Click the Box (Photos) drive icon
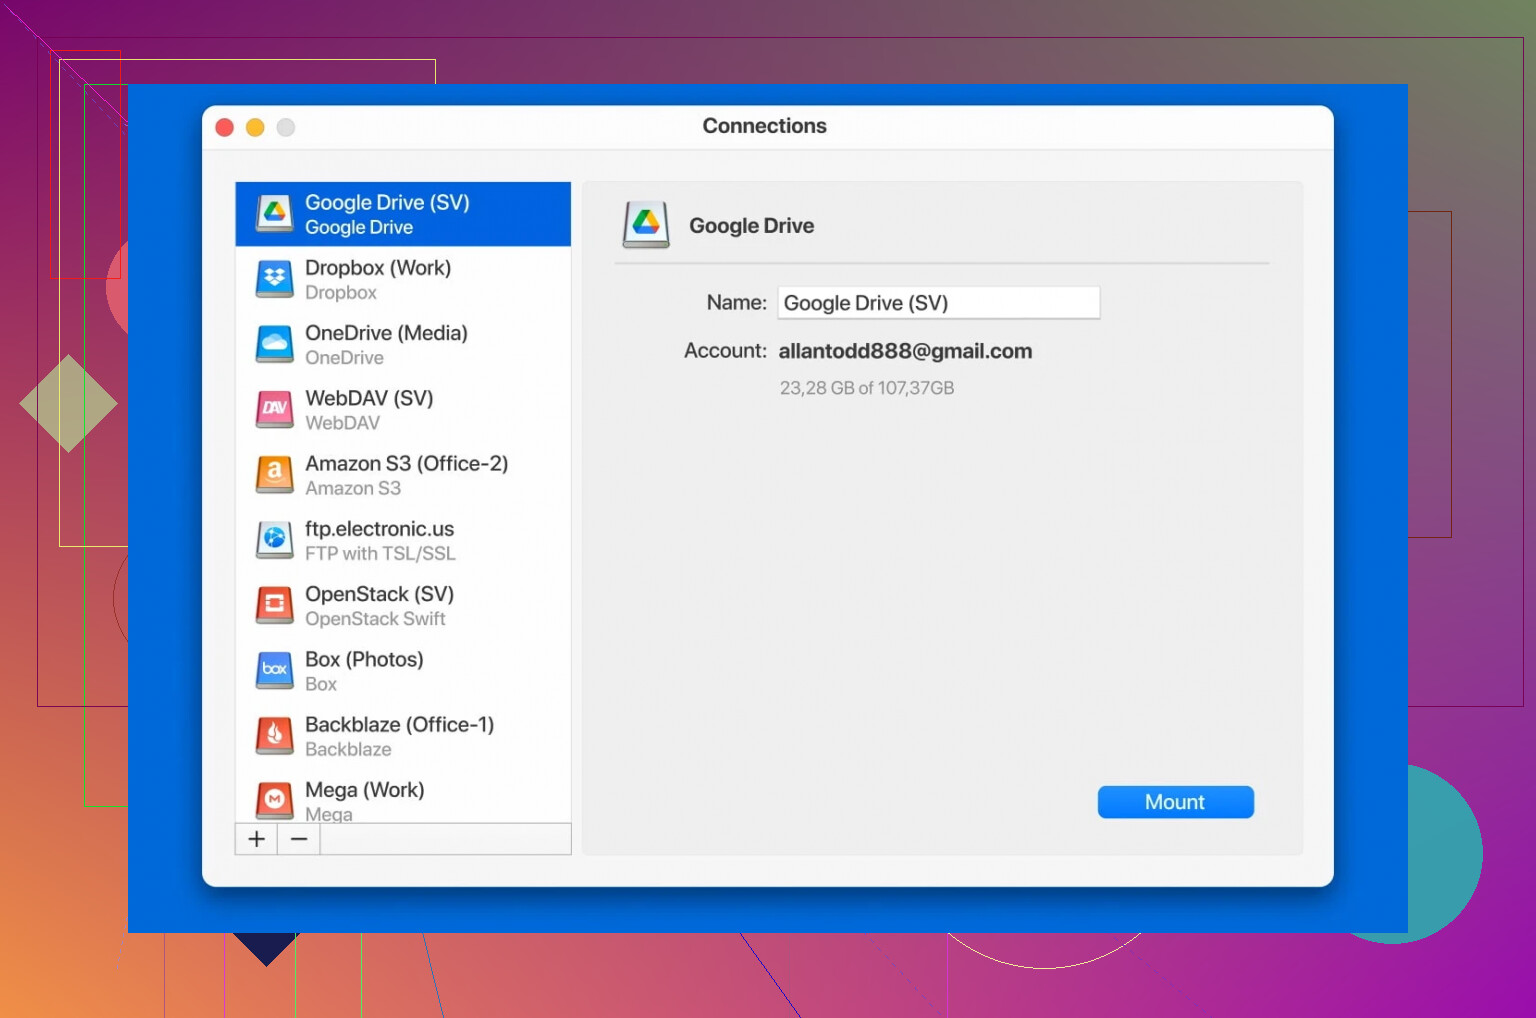The image size is (1536, 1018). tap(274, 670)
